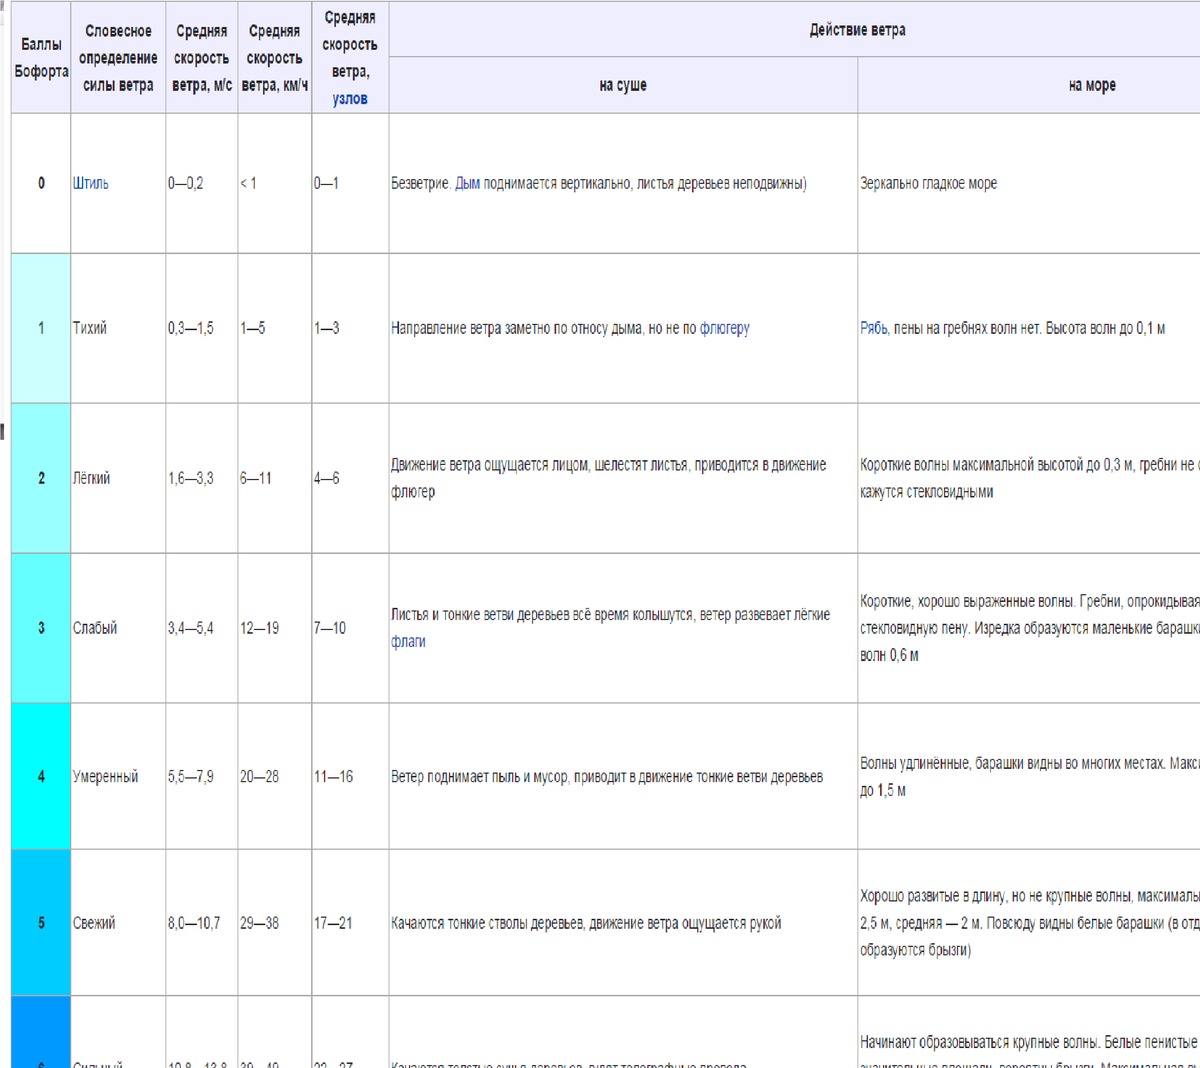The height and width of the screenshot is (1068, 1200).
Task: Click the '1,6—3,3' speed value
Action: point(190,478)
